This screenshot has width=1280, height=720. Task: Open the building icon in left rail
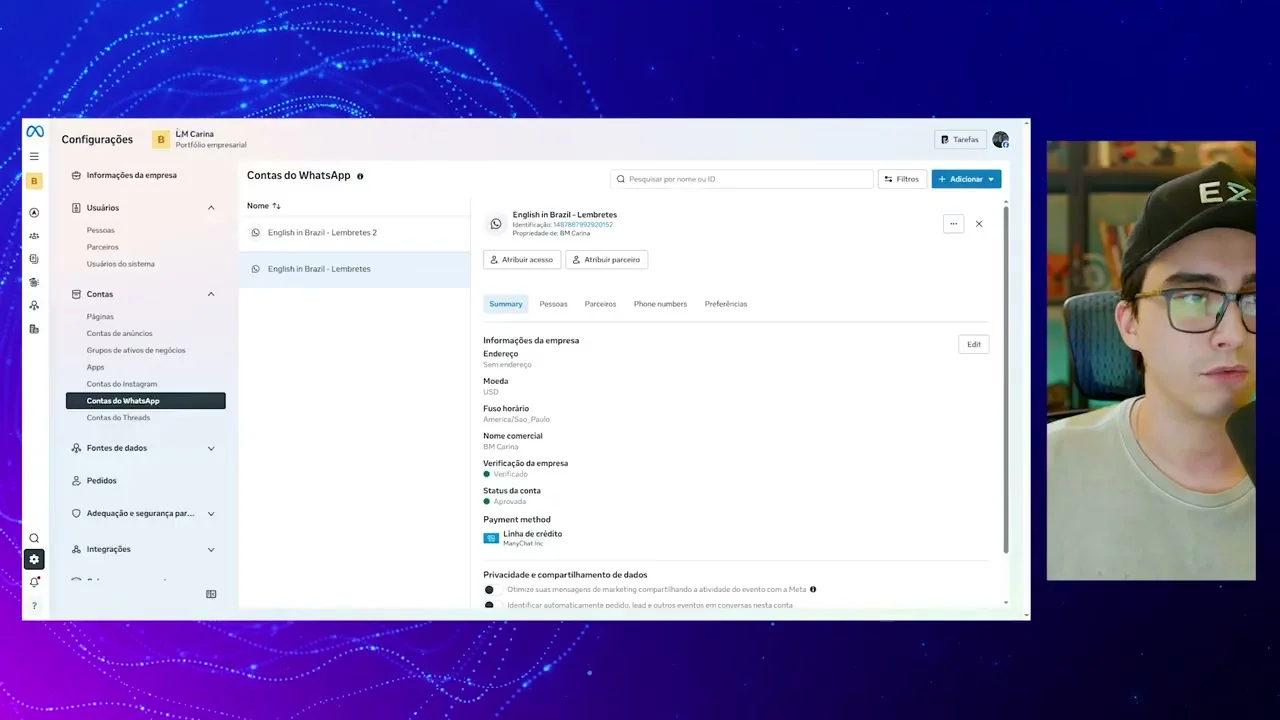pos(34,329)
